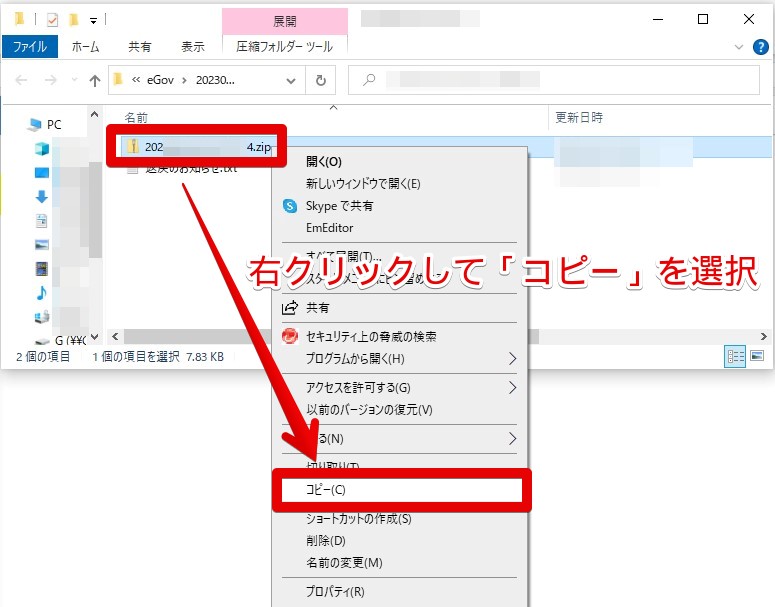
Task: Go back with the back arrow
Action: [21, 80]
